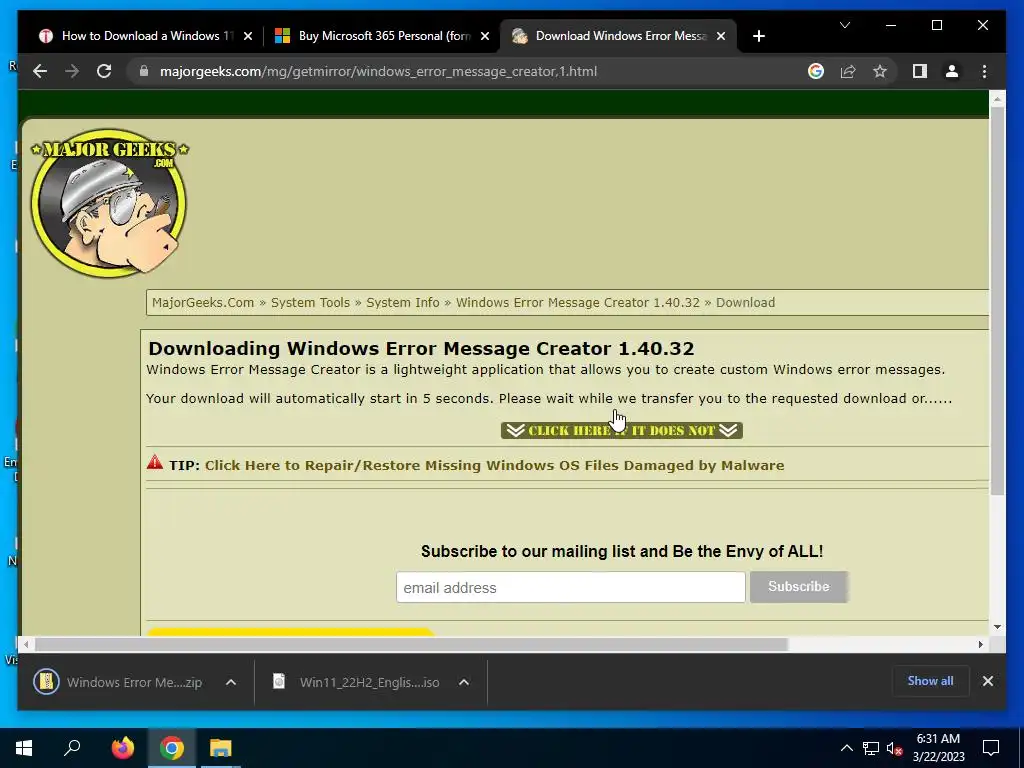The height and width of the screenshot is (768, 1024).
Task: Open the Chrome profile avatar
Action: coord(952,71)
